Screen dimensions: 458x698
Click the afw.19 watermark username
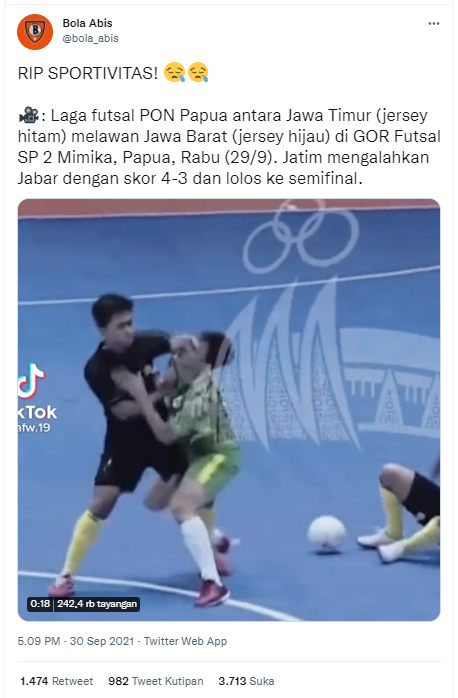(x=35, y=428)
